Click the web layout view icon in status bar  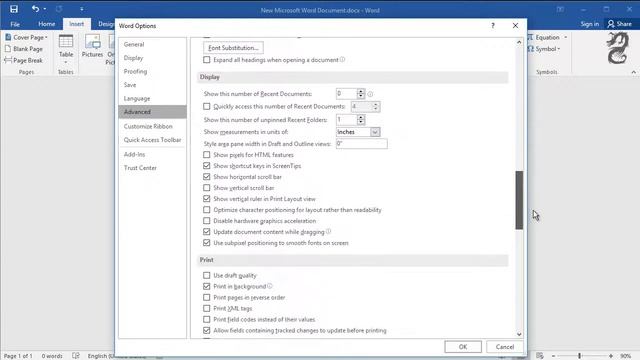540,356
